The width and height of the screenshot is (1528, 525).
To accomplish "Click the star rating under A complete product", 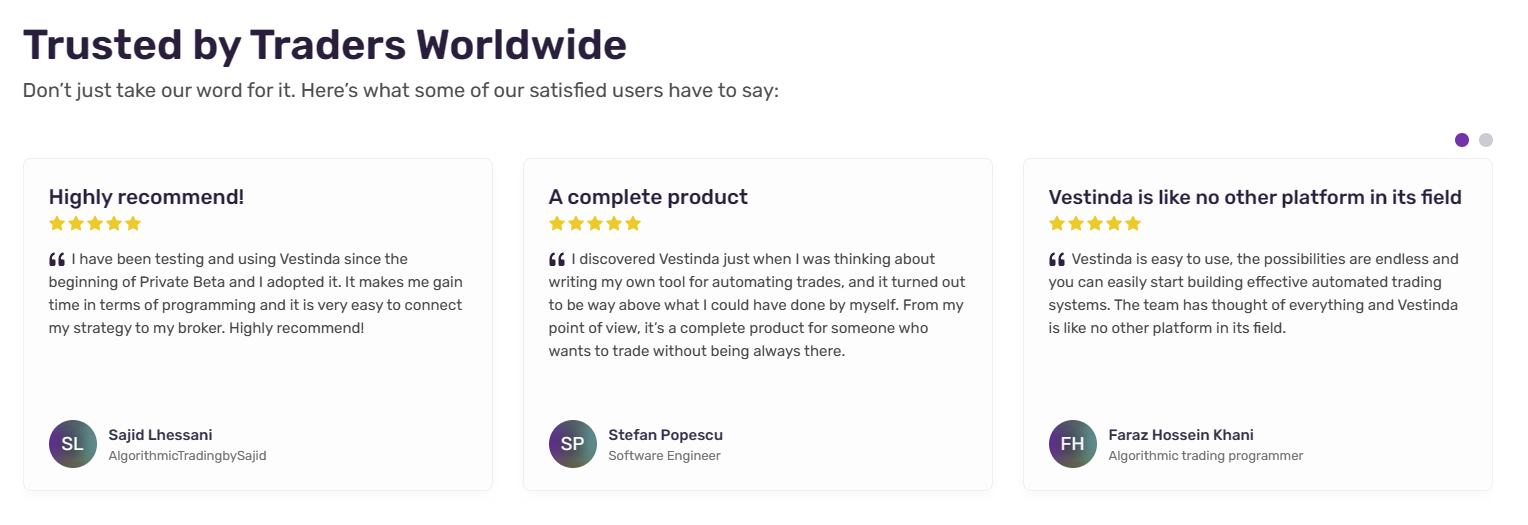I will [x=595, y=223].
